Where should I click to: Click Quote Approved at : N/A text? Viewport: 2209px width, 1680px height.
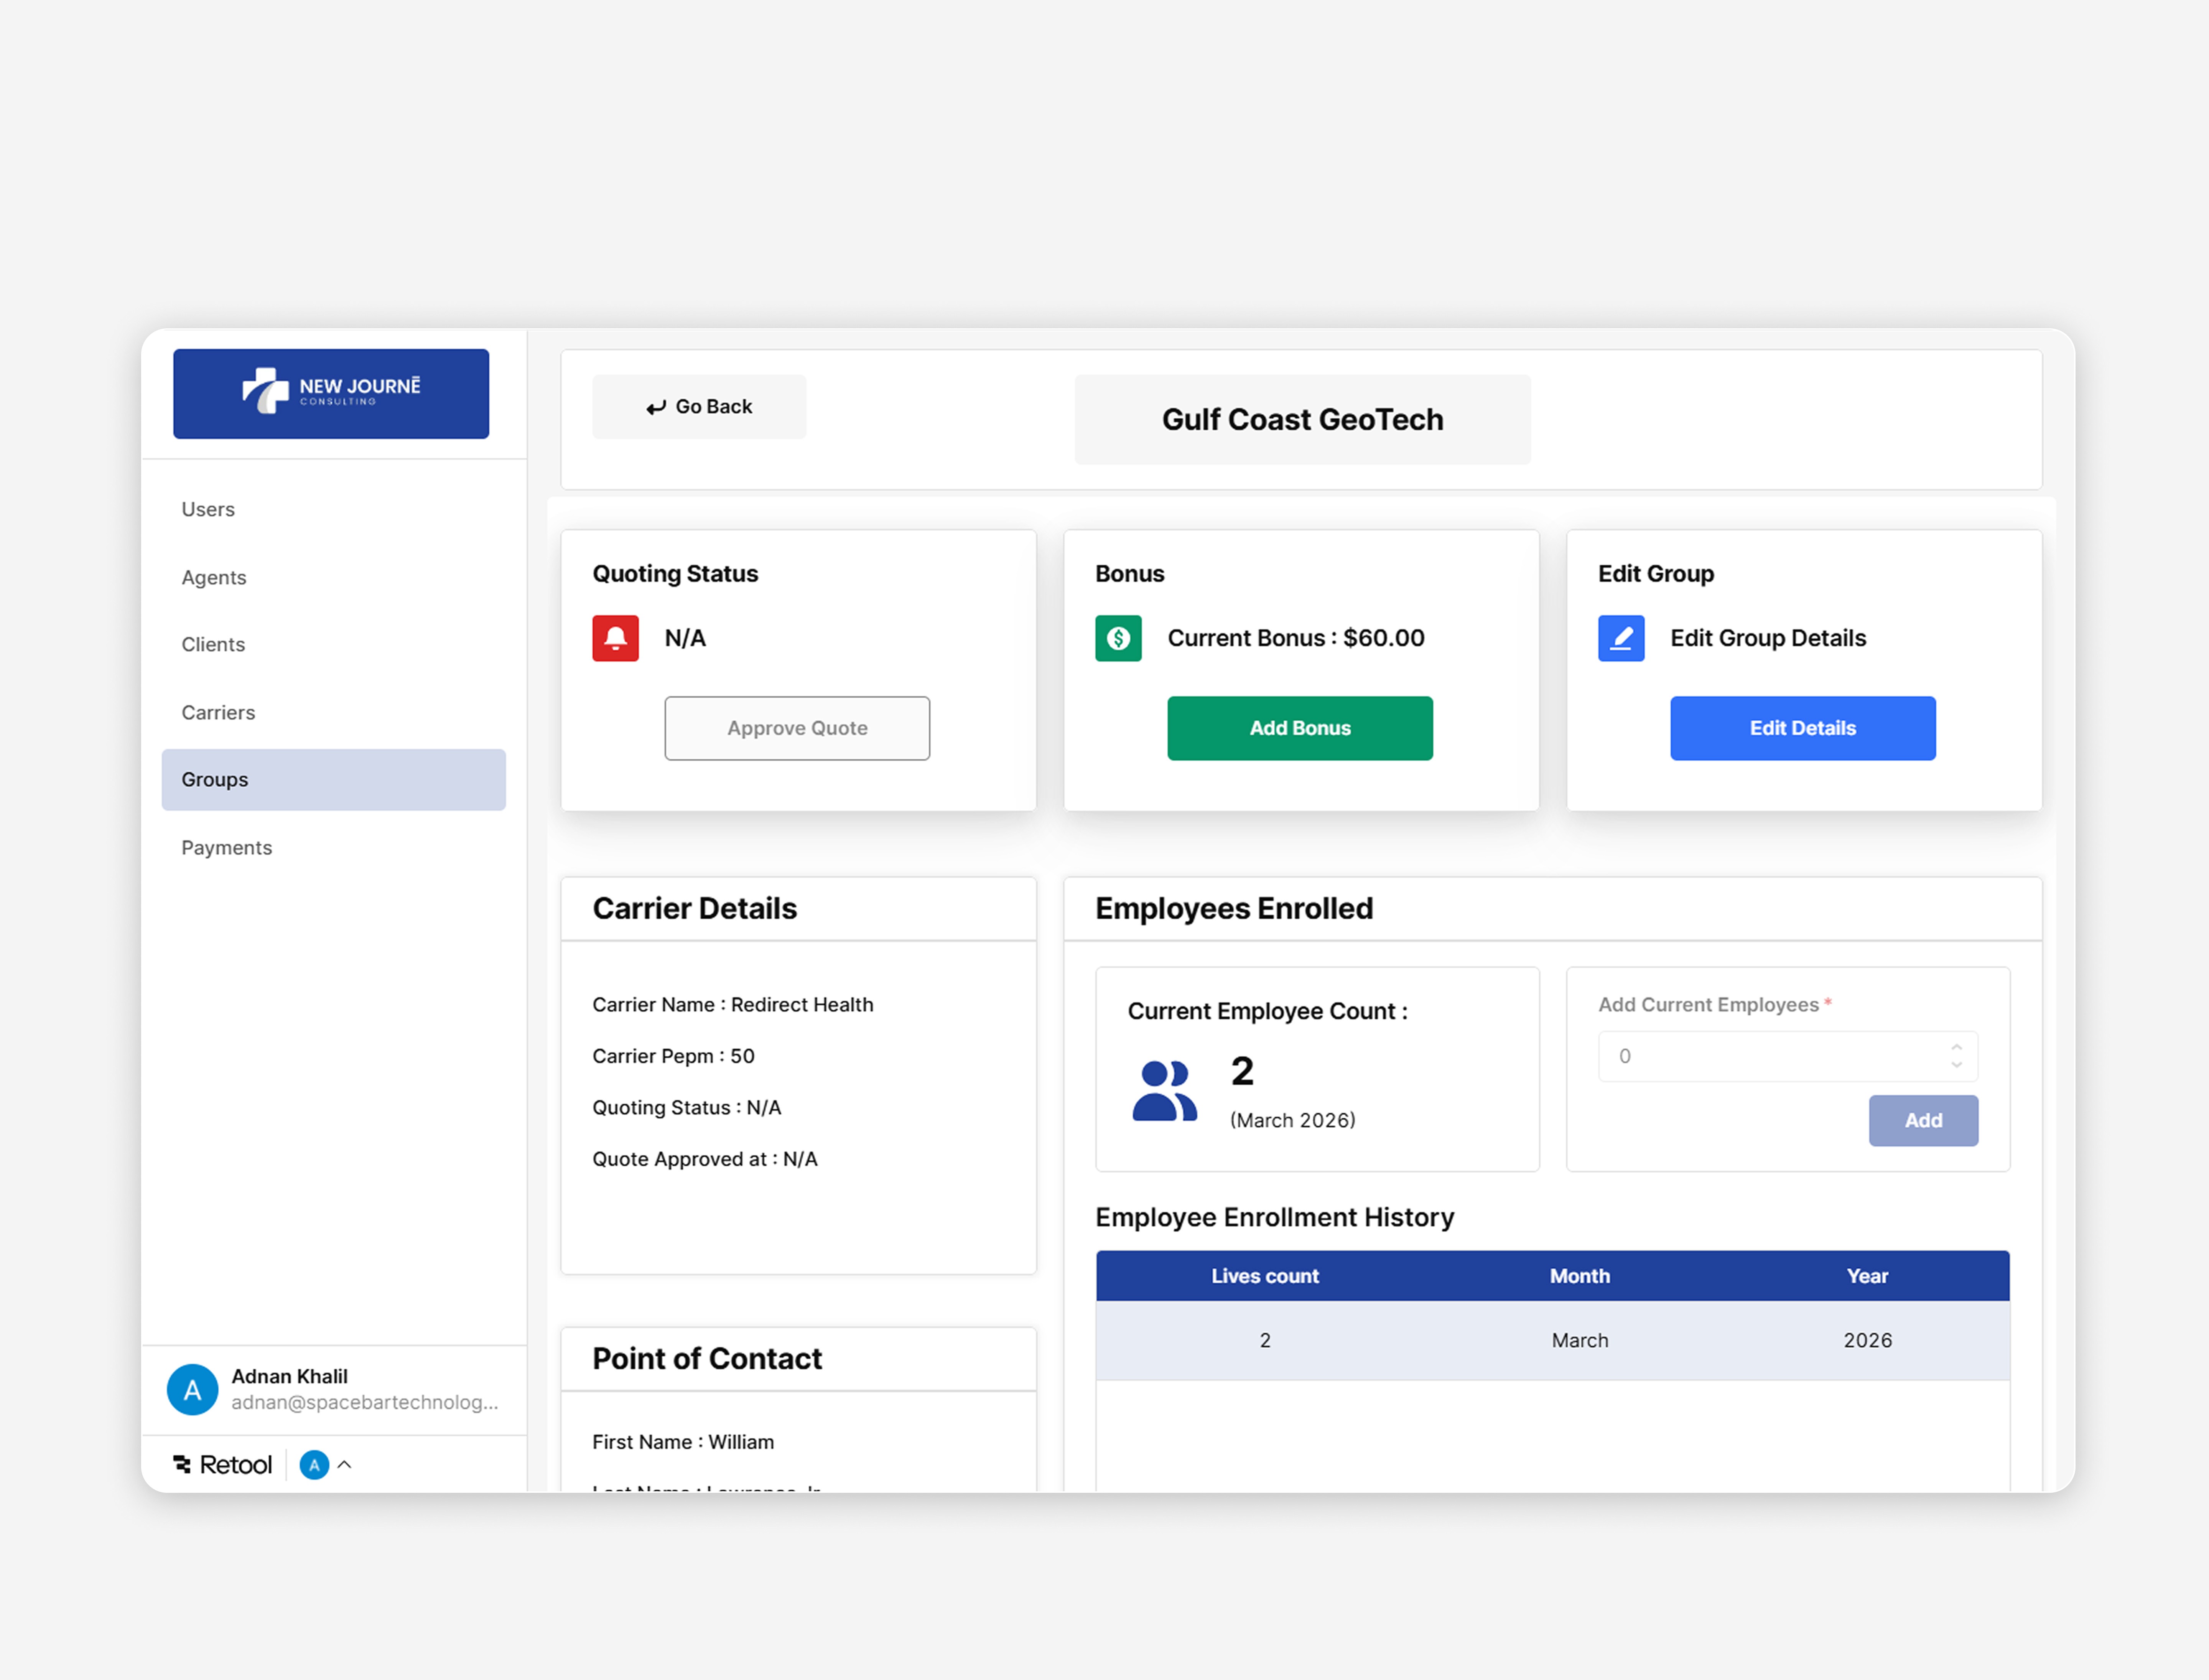coord(705,1159)
